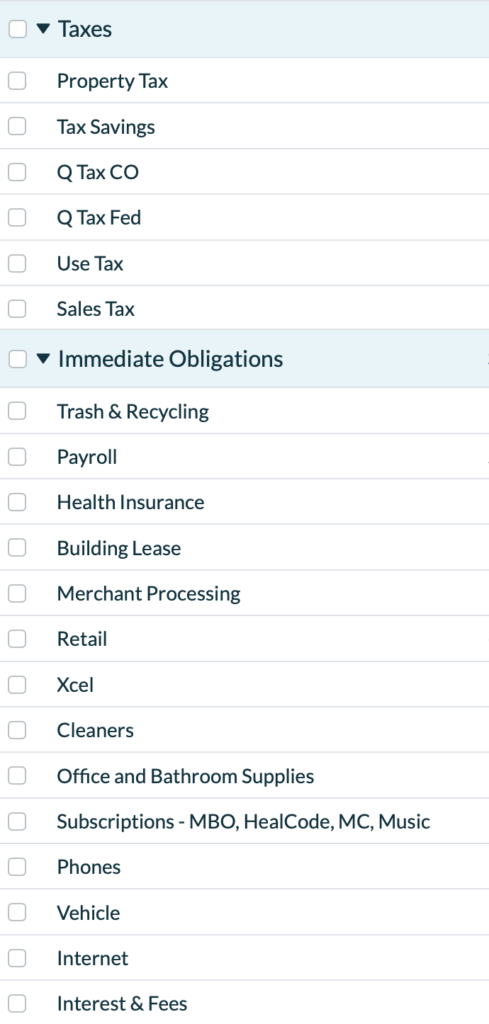Click the Office and Bathroom Supplies row

[244, 775]
